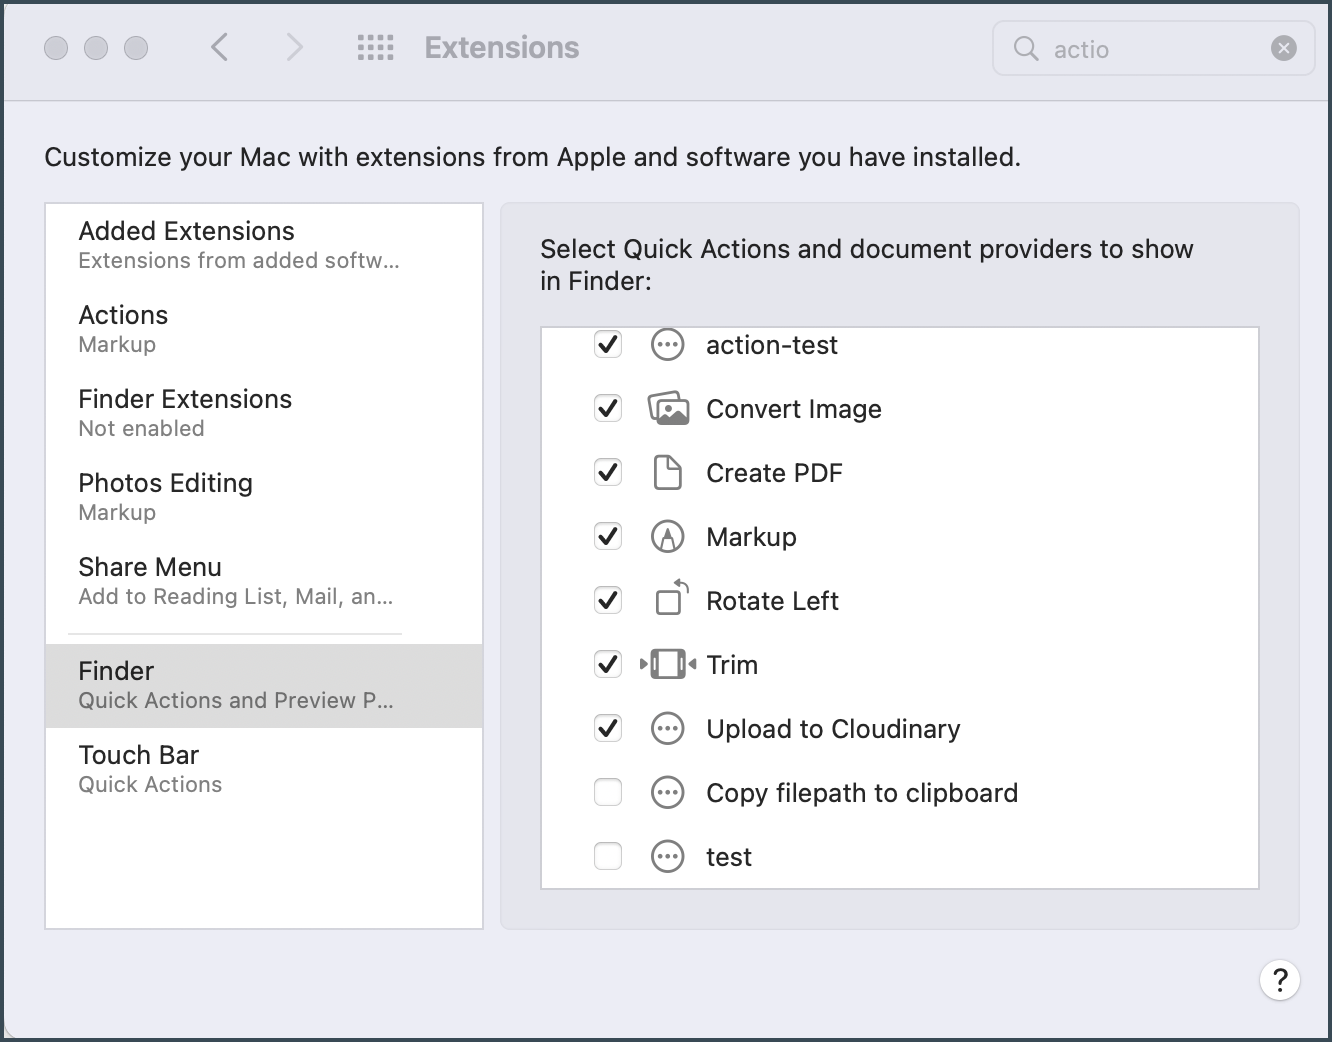This screenshot has width=1332, height=1042.
Task: Disable the Create PDF quick action
Action: pyautogui.click(x=608, y=473)
